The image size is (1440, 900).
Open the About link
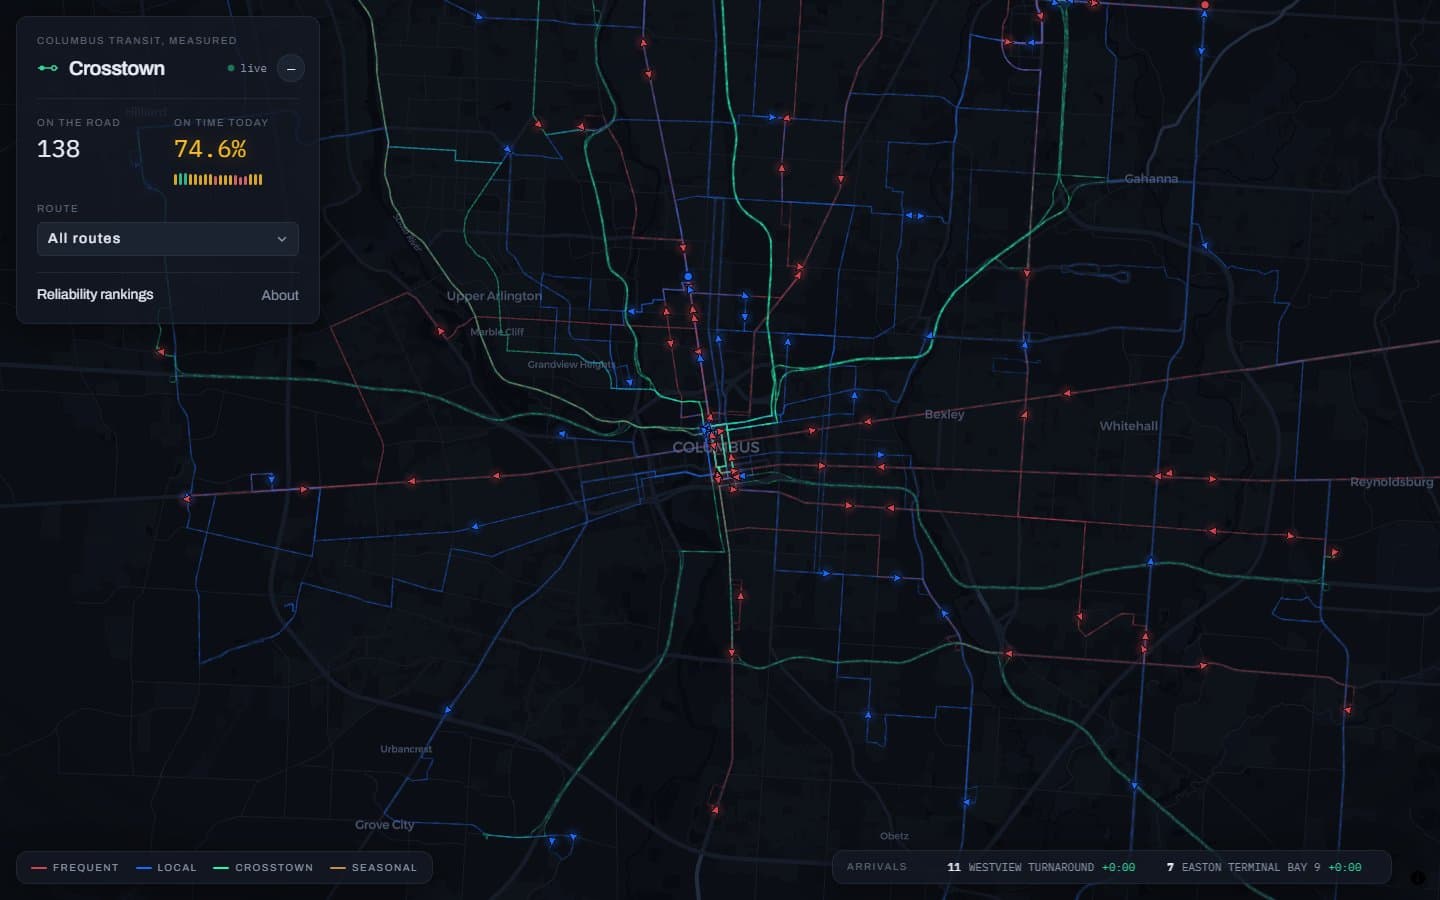[x=280, y=295]
